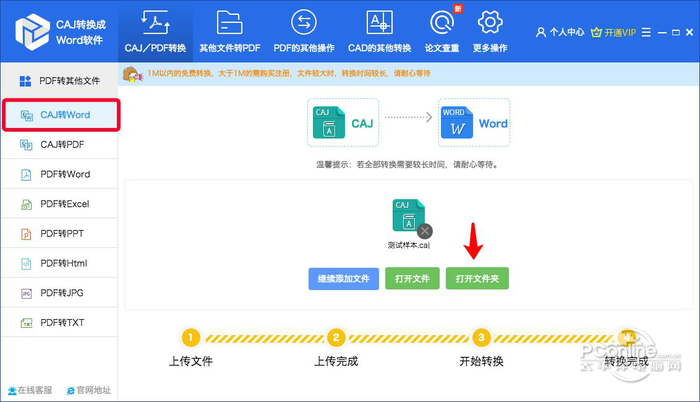Switch to PDF的其他操作 tab
Screen dimensions: 700x402
click(304, 32)
